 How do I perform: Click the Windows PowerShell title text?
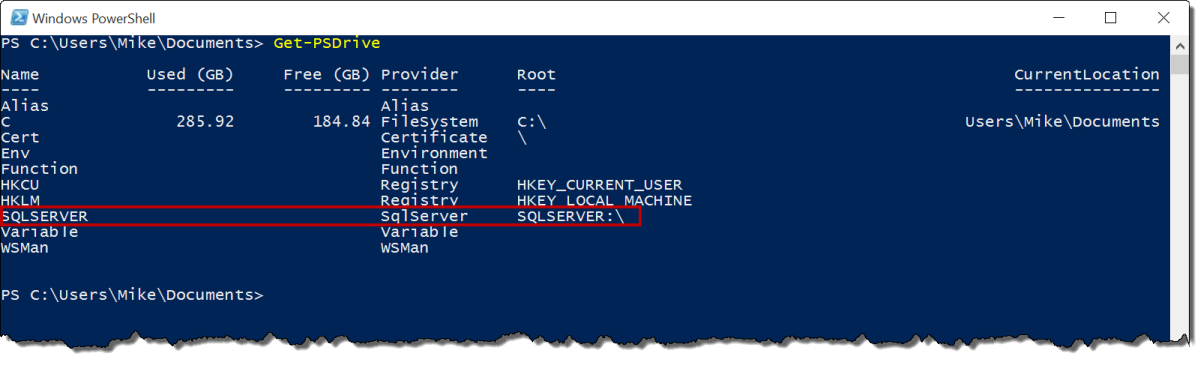click(x=94, y=18)
